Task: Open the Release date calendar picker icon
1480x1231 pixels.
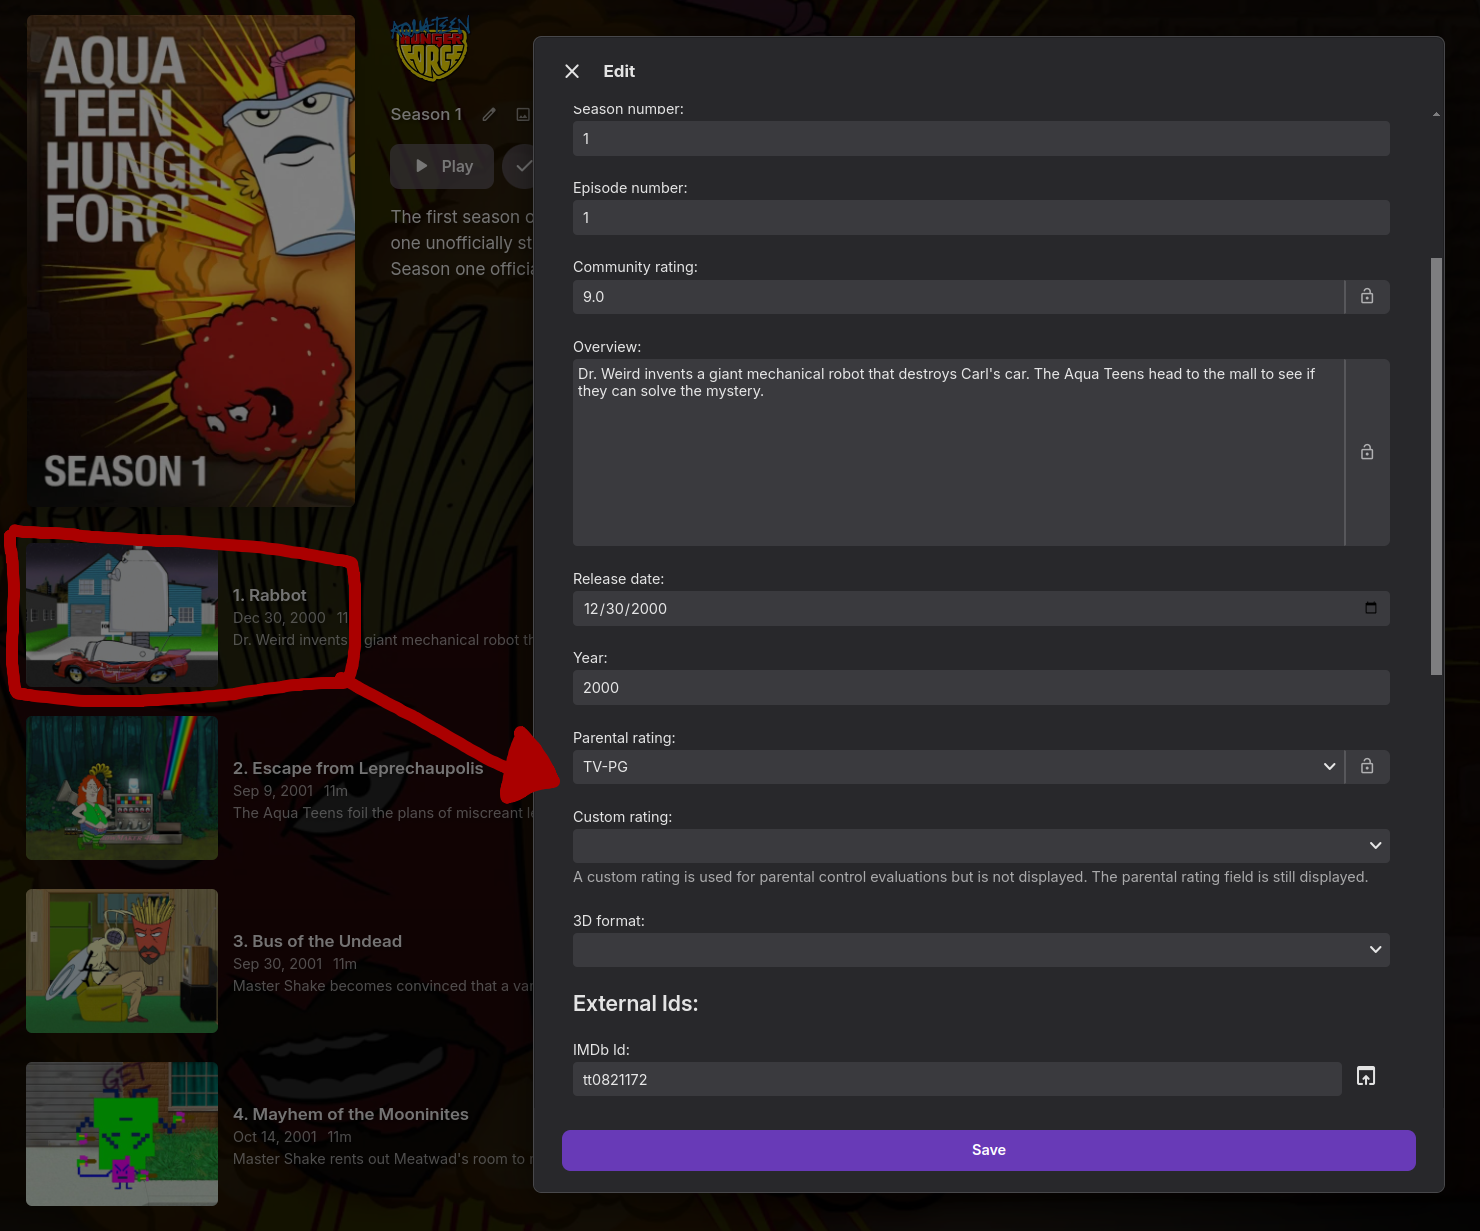Action: [1371, 608]
